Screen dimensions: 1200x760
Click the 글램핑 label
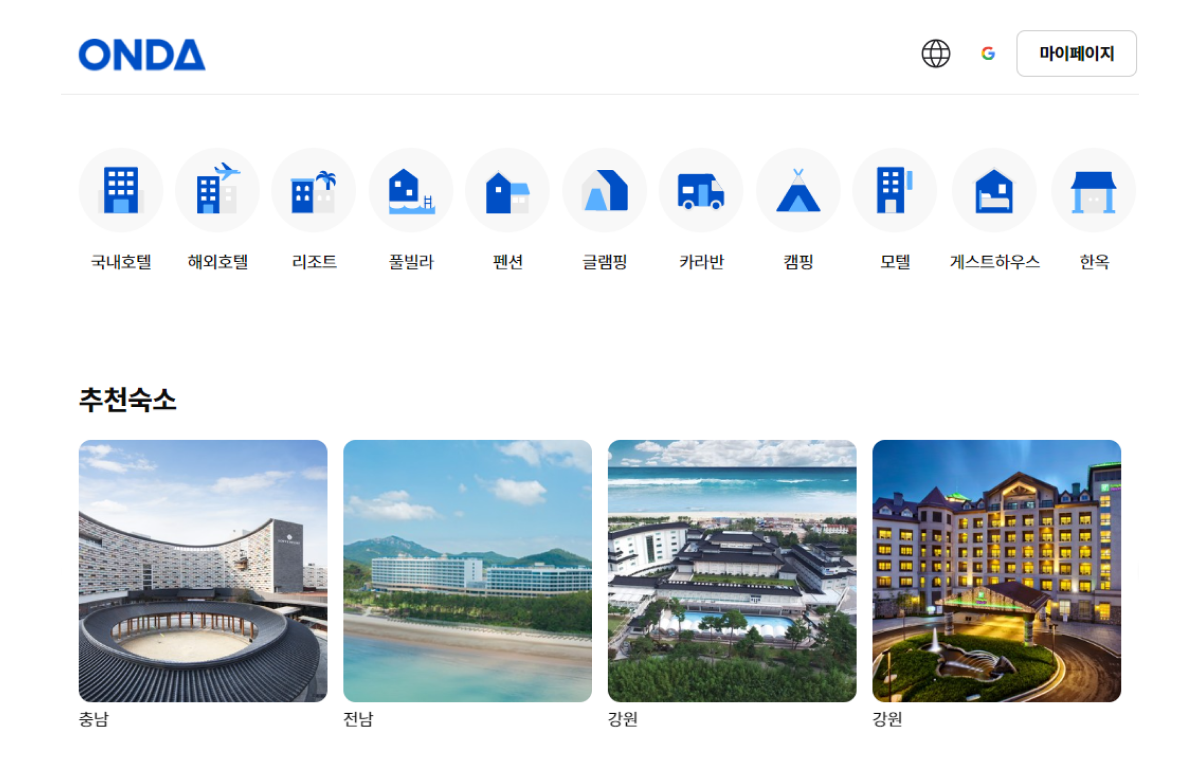(605, 262)
